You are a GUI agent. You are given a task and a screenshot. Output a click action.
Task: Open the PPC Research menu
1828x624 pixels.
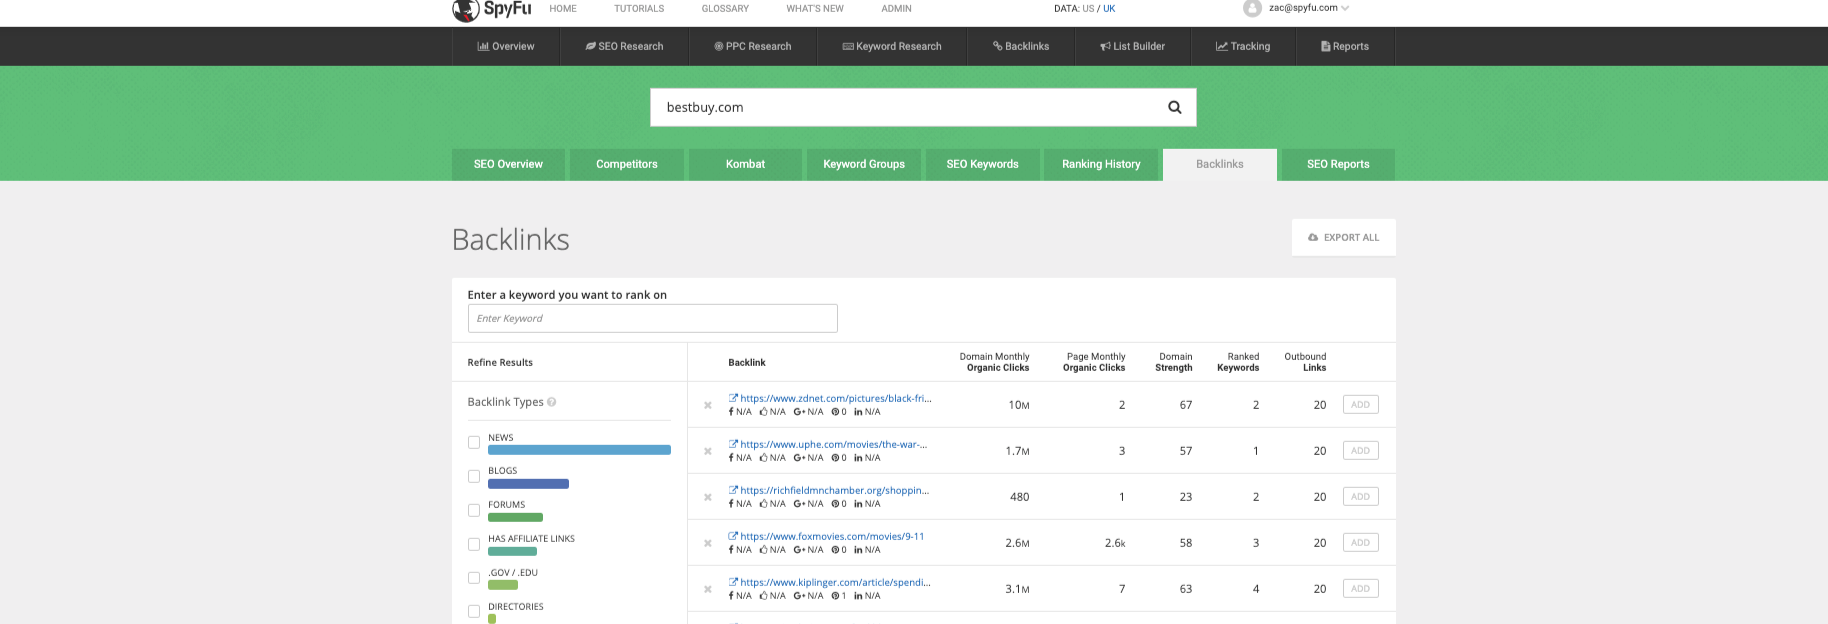click(752, 46)
